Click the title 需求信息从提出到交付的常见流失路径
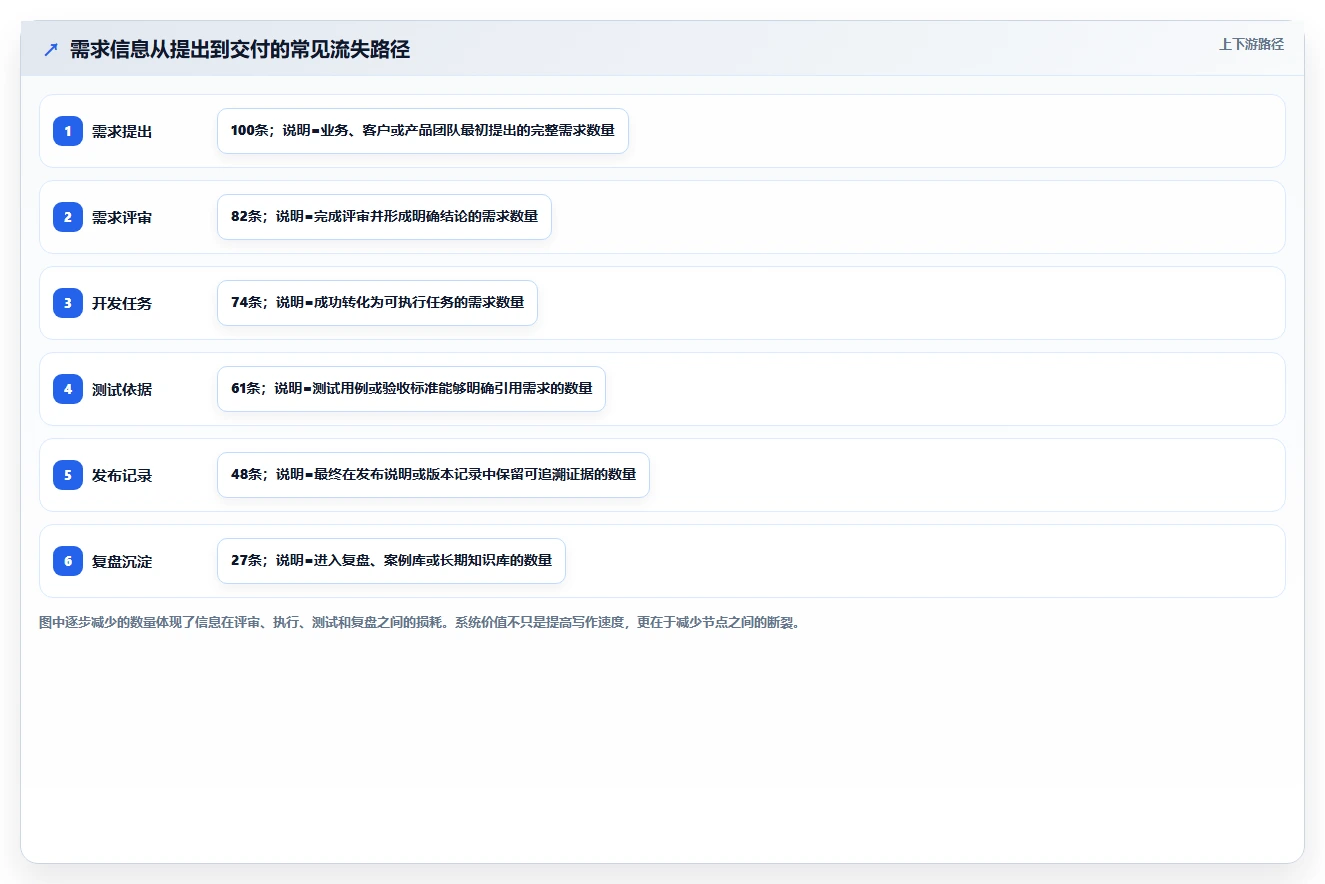Screen dimensions: 1325x884 [240, 50]
